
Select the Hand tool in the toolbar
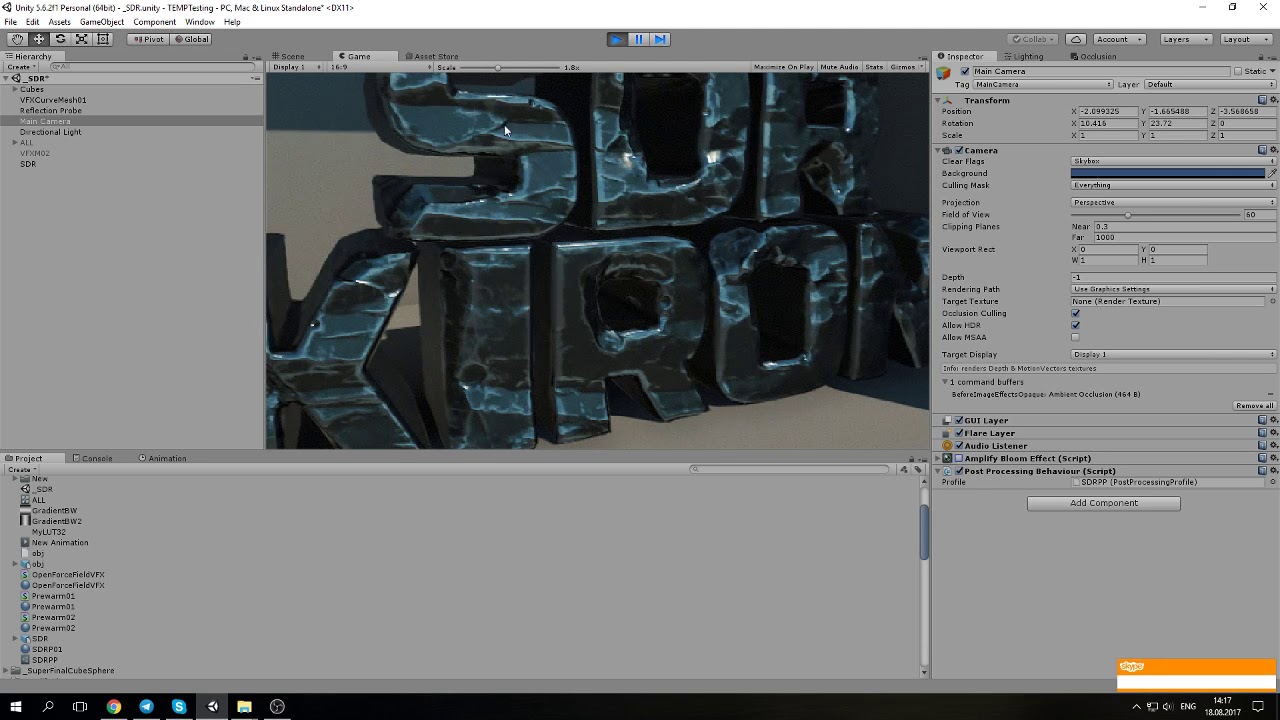tap(17, 39)
